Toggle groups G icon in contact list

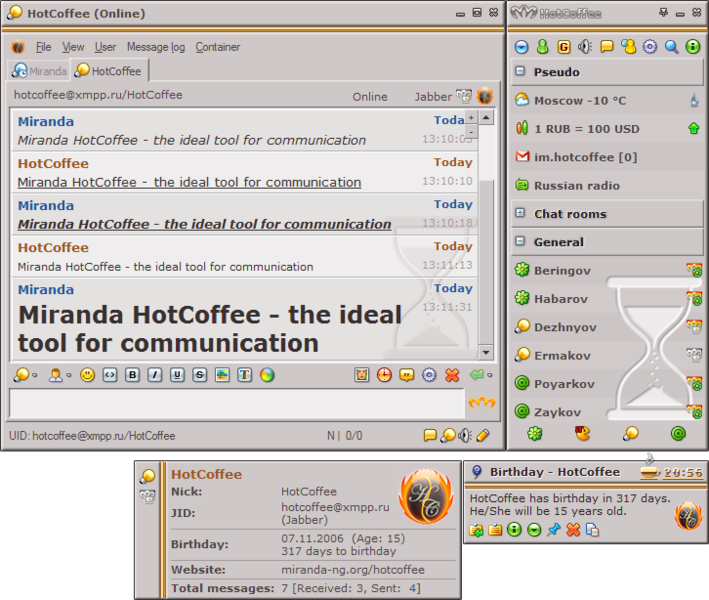click(x=564, y=47)
